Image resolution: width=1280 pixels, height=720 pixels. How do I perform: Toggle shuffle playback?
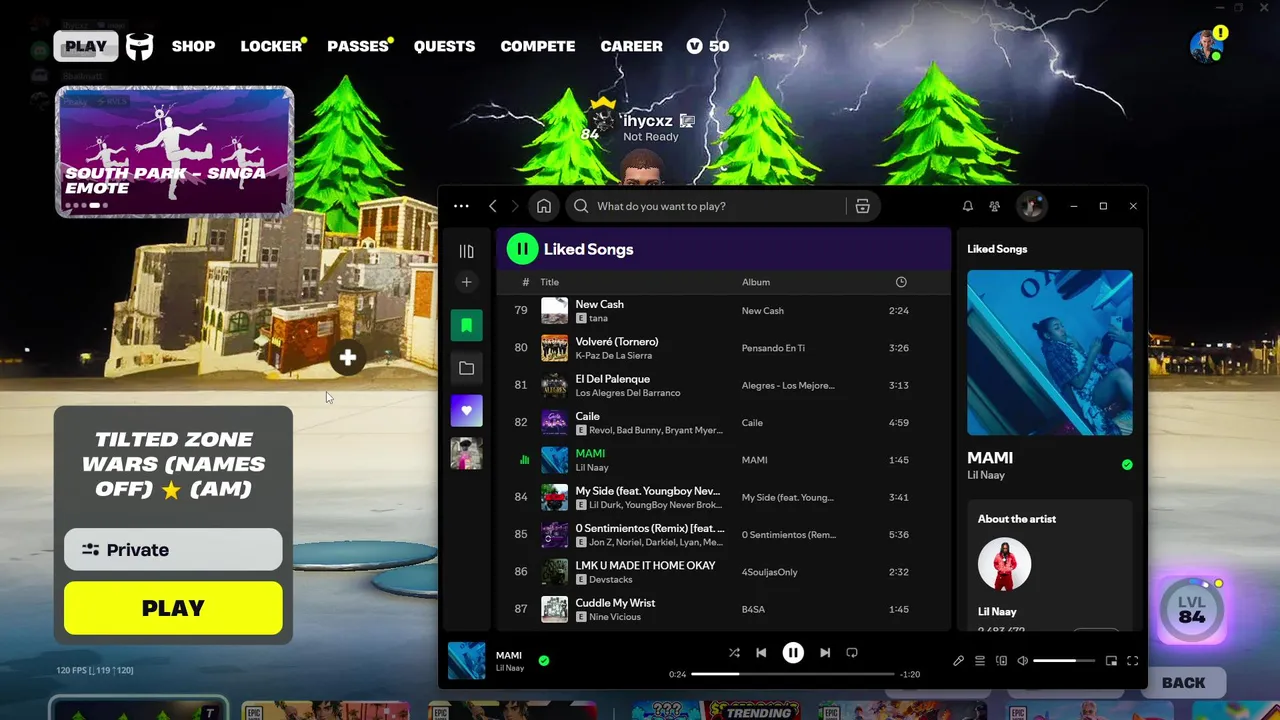click(x=734, y=653)
